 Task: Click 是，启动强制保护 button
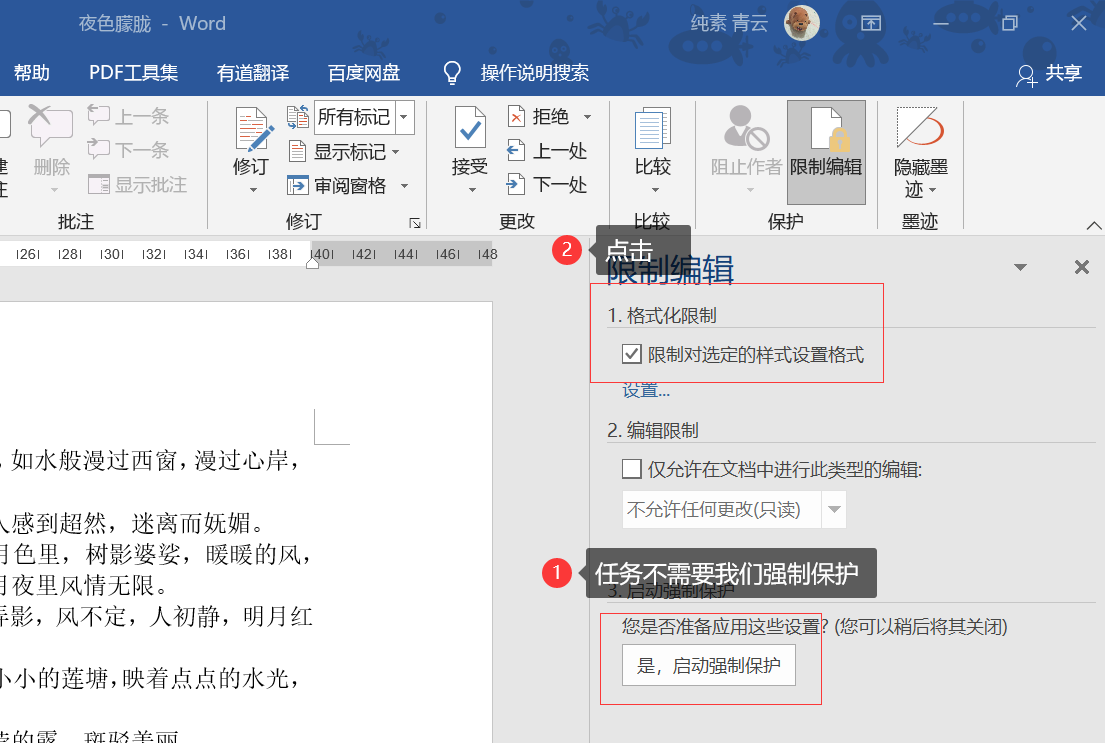click(709, 665)
